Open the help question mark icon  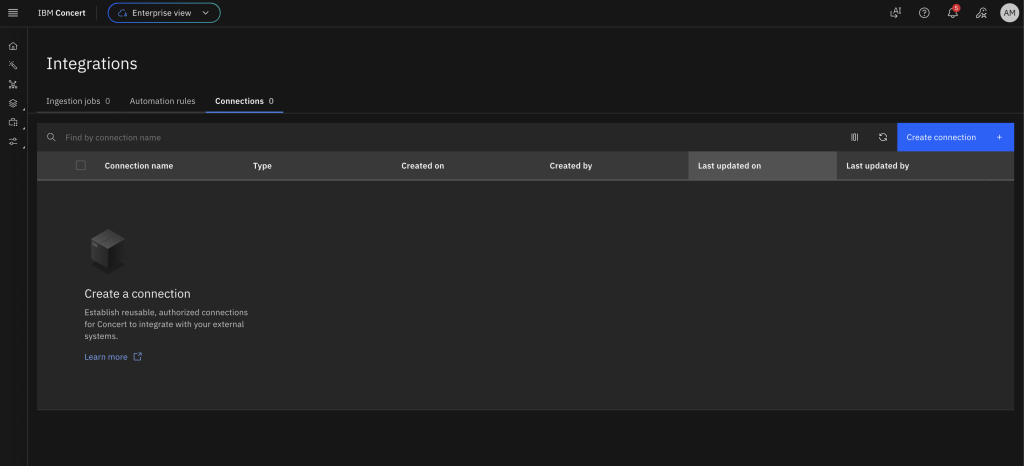click(924, 13)
